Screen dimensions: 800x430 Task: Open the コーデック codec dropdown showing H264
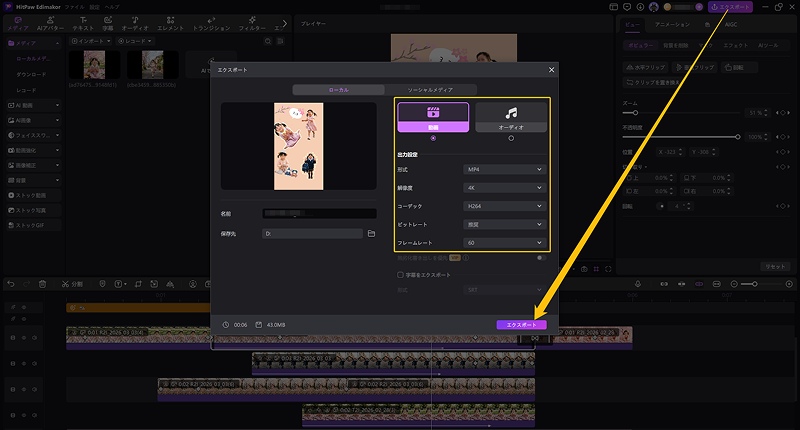(x=504, y=206)
